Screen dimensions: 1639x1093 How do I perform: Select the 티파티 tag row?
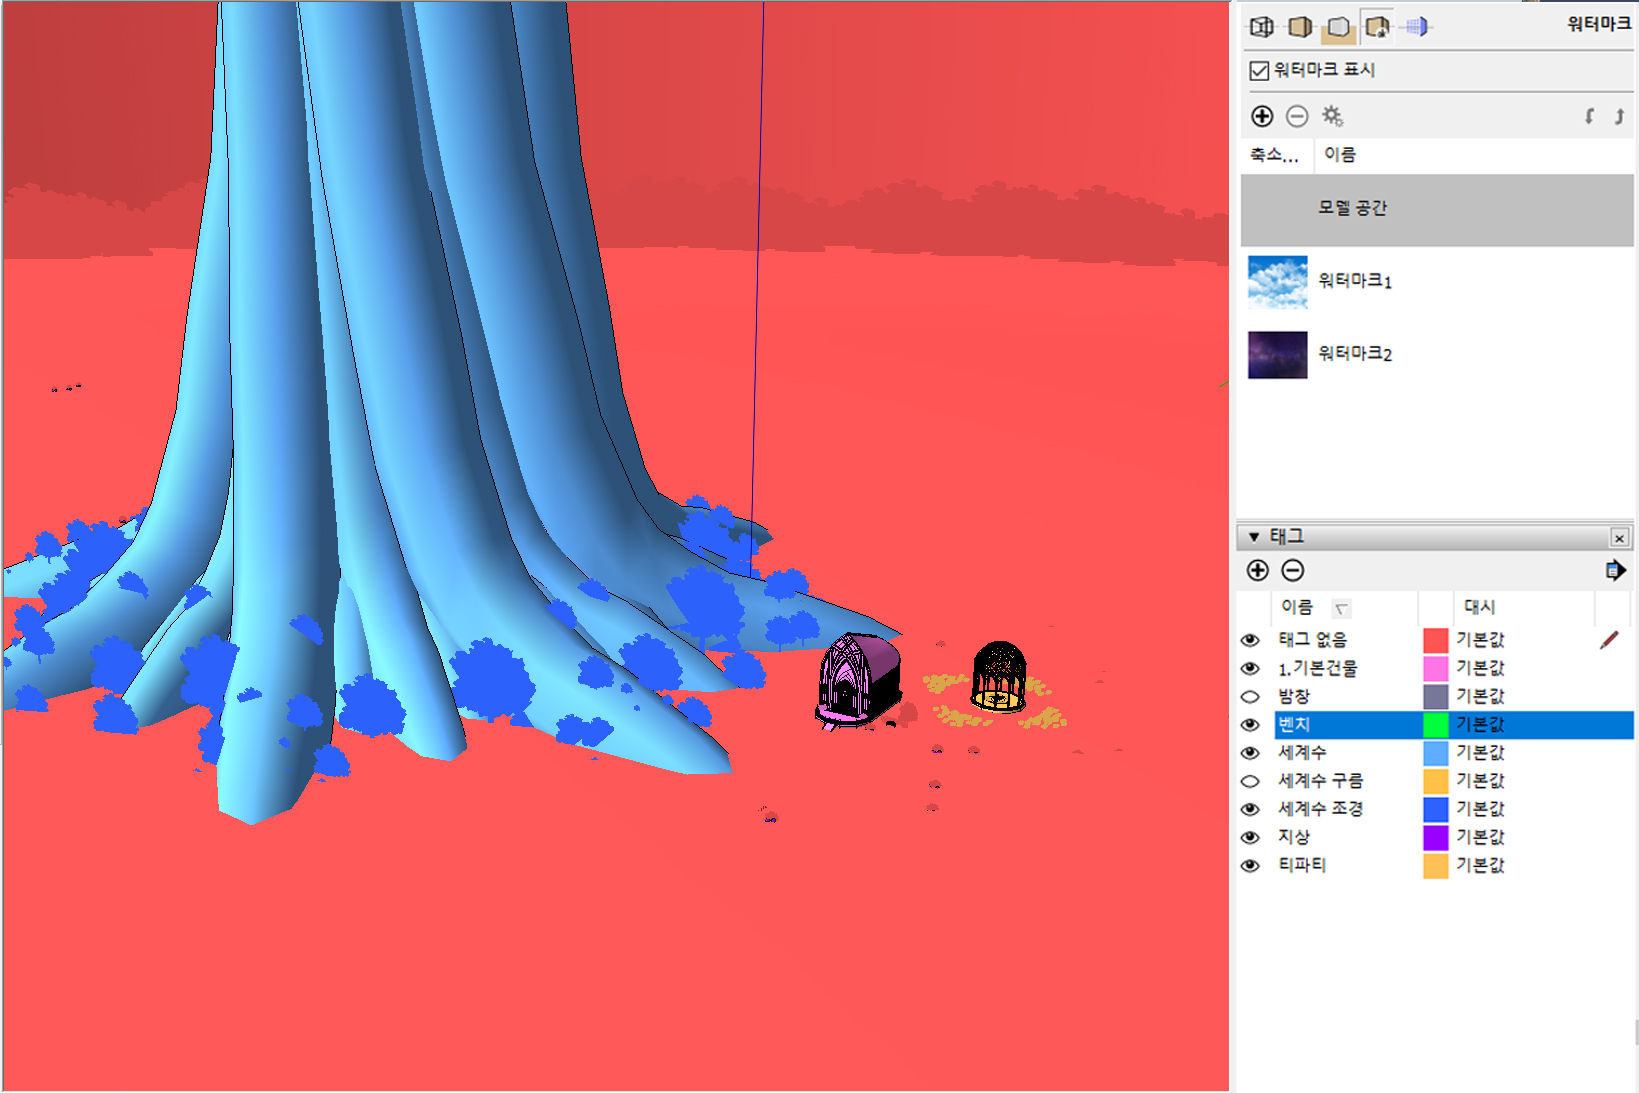1302,865
